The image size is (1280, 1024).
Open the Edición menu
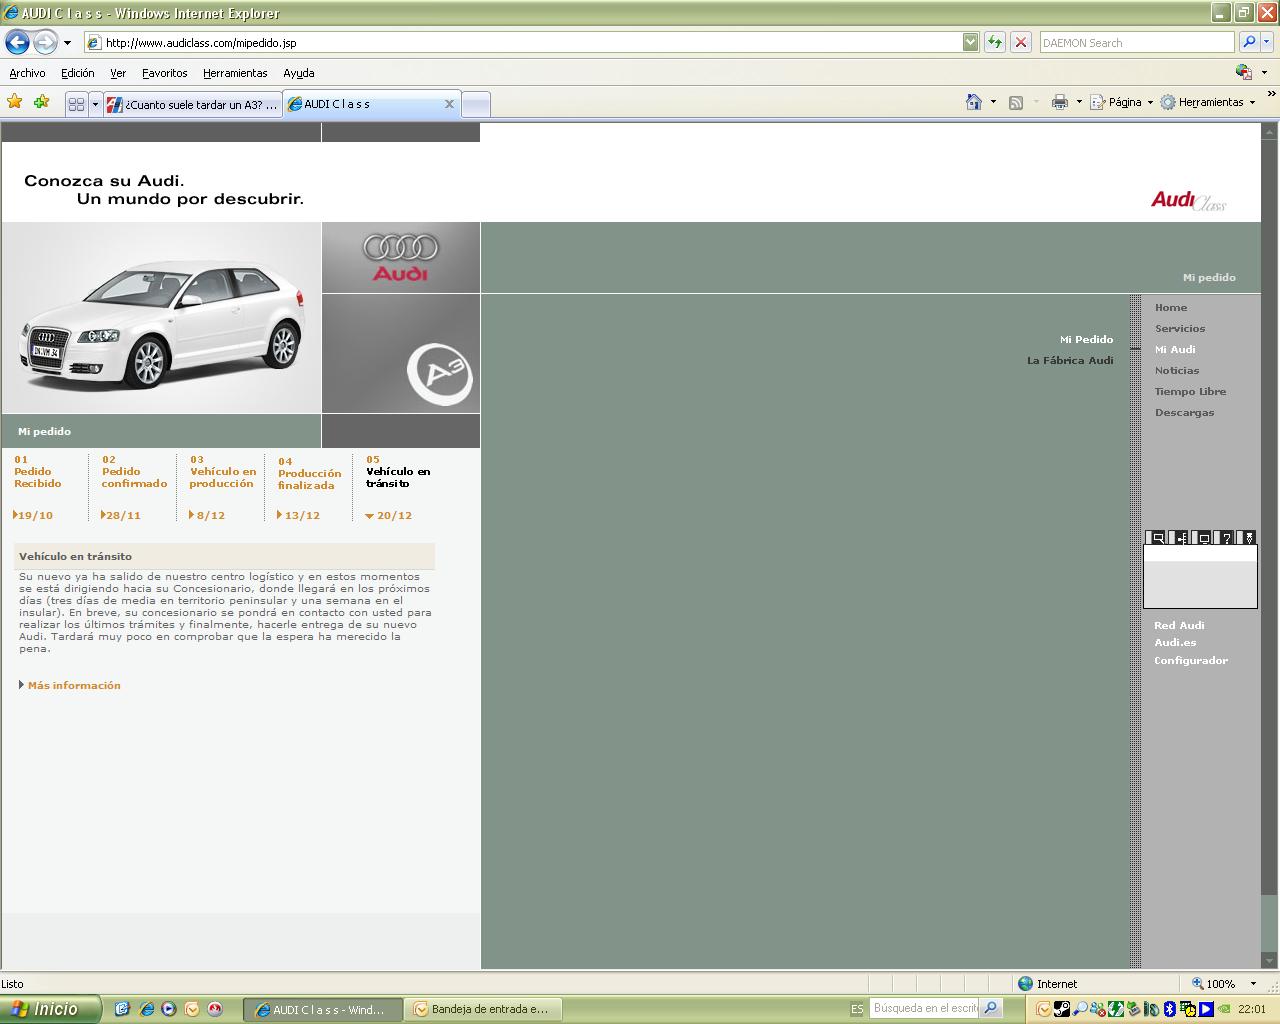(77, 73)
